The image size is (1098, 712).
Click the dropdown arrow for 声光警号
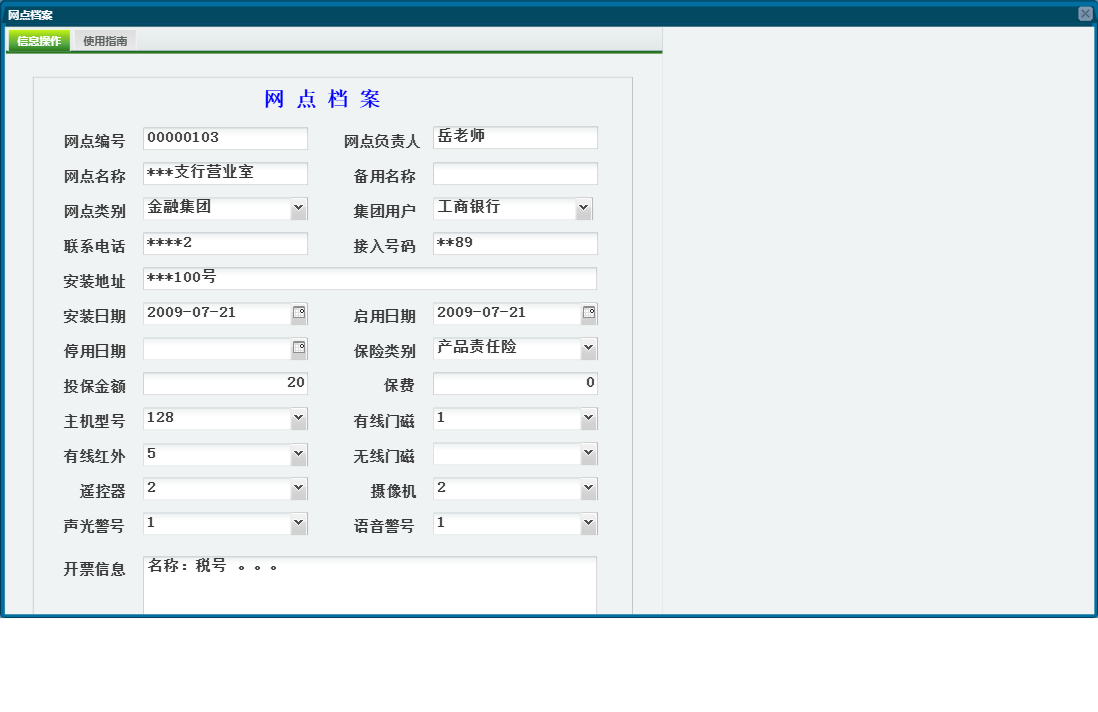click(298, 523)
